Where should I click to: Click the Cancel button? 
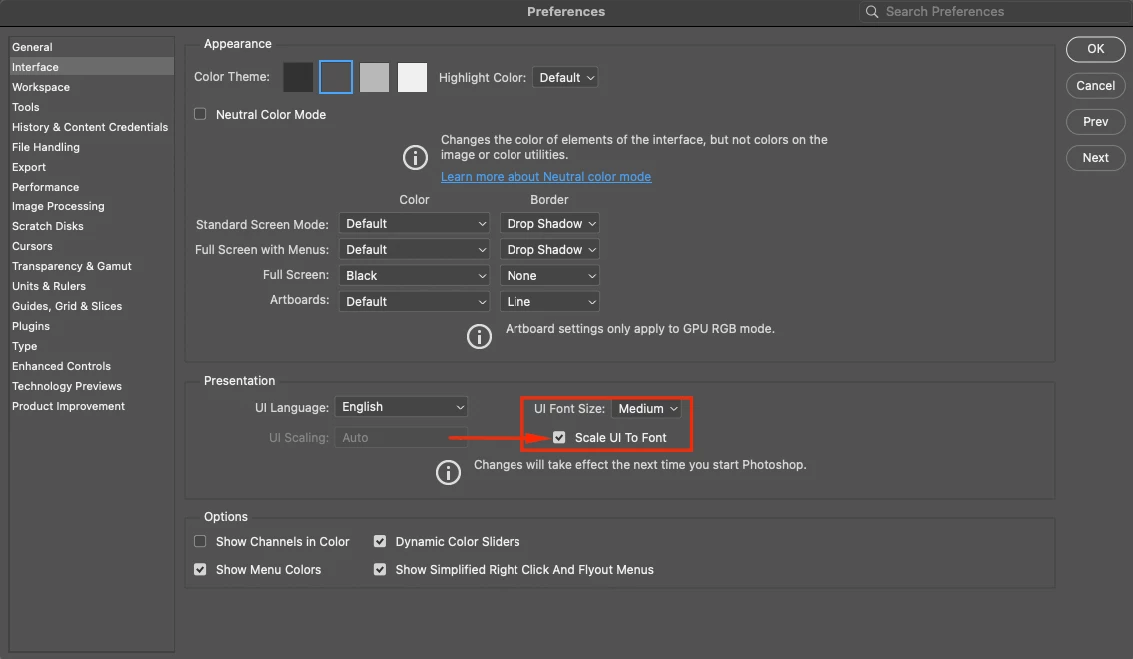pyautogui.click(x=1095, y=85)
